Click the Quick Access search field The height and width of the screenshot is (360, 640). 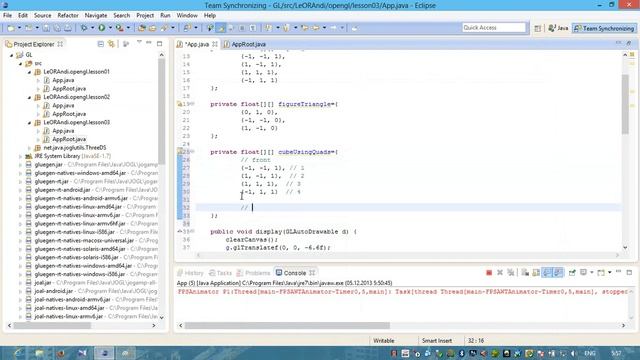[494, 28]
